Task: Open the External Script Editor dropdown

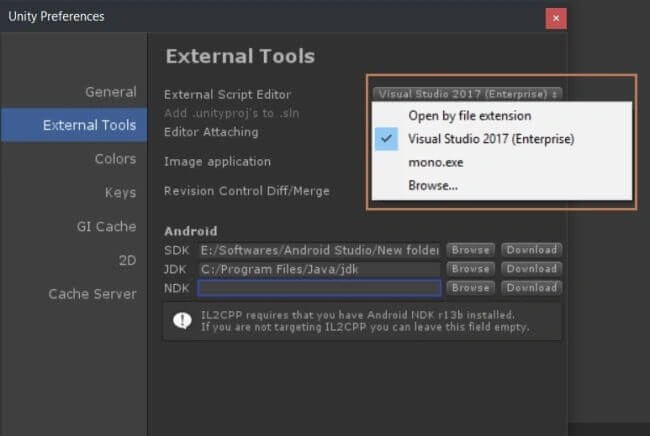Action: [x=467, y=94]
